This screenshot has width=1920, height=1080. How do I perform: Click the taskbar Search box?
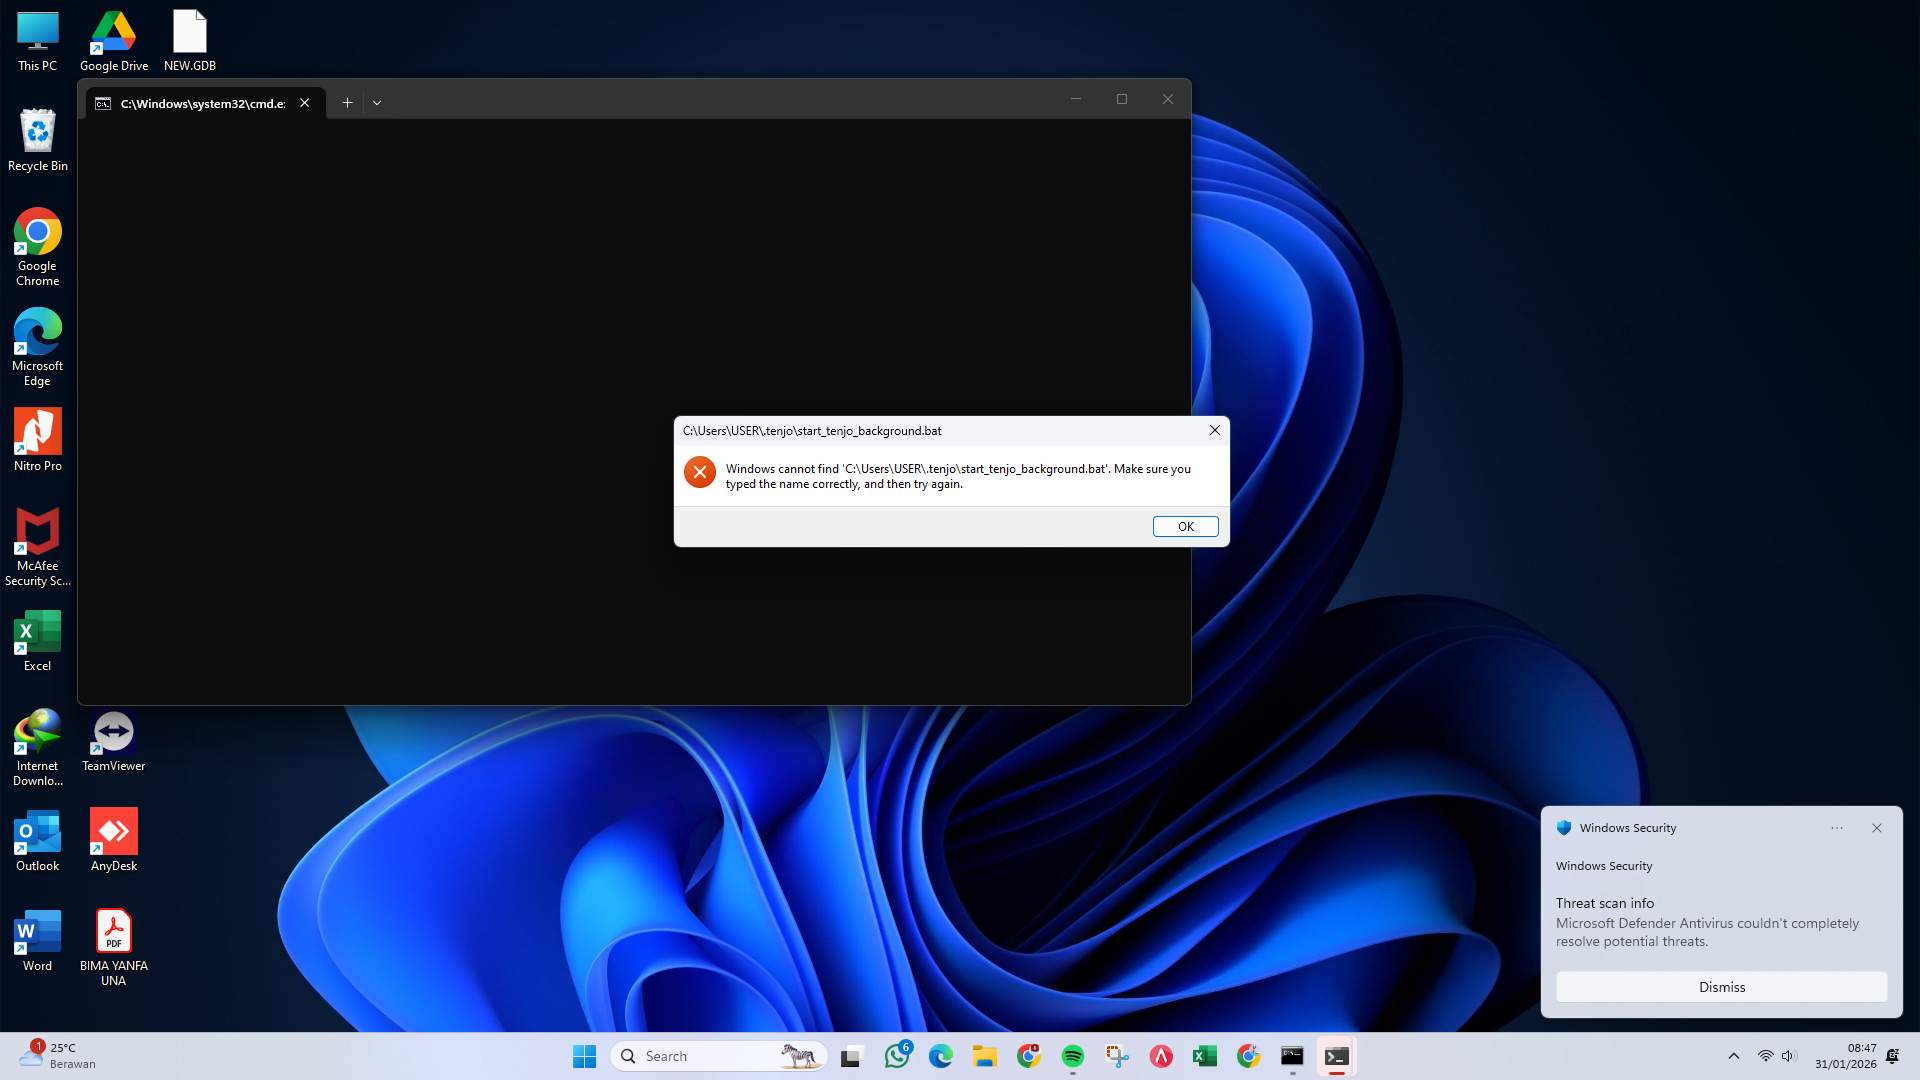click(700, 1055)
